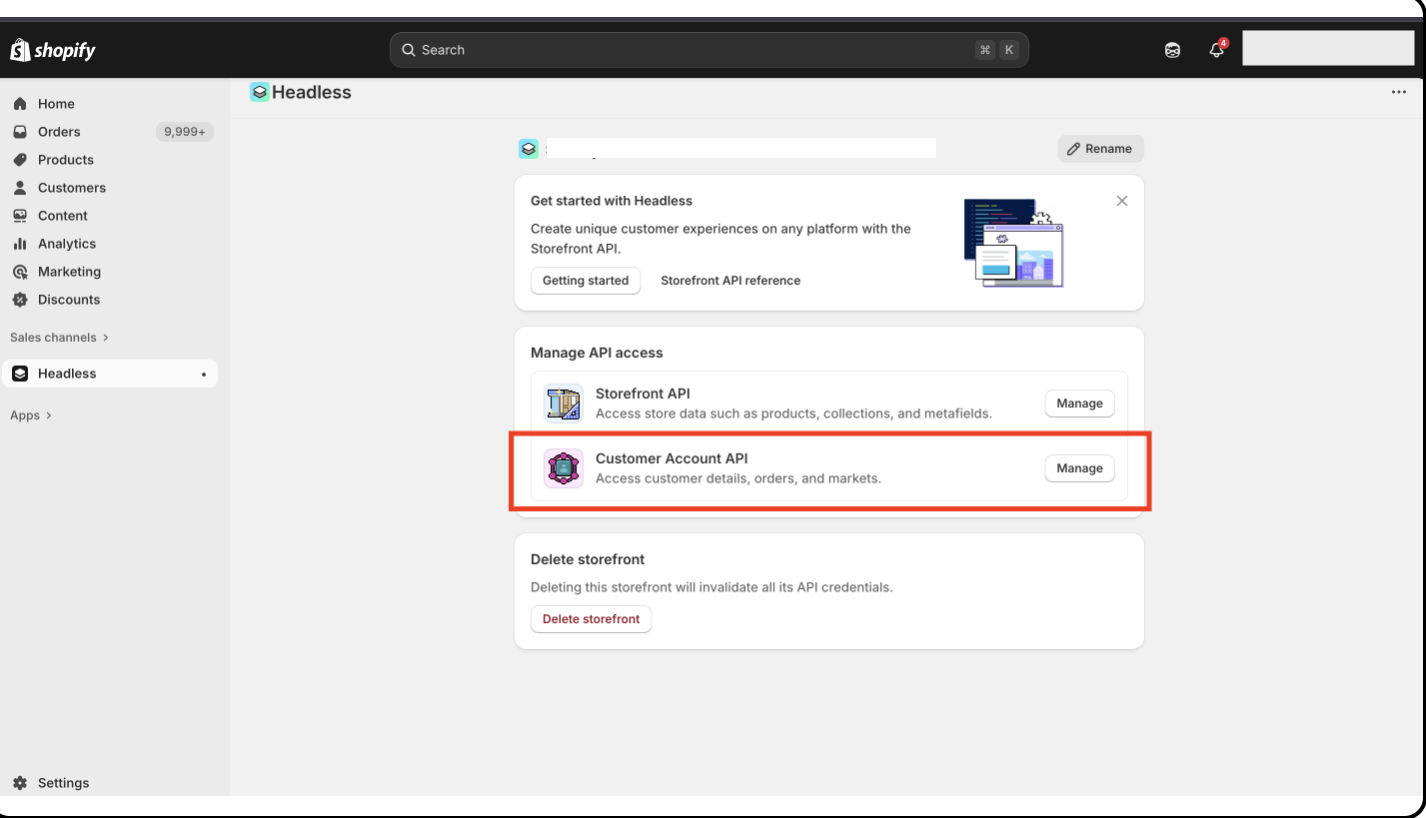Open the Storefront API reference link
The width and height of the screenshot is (1426, 818).
(x=731, y=281)
